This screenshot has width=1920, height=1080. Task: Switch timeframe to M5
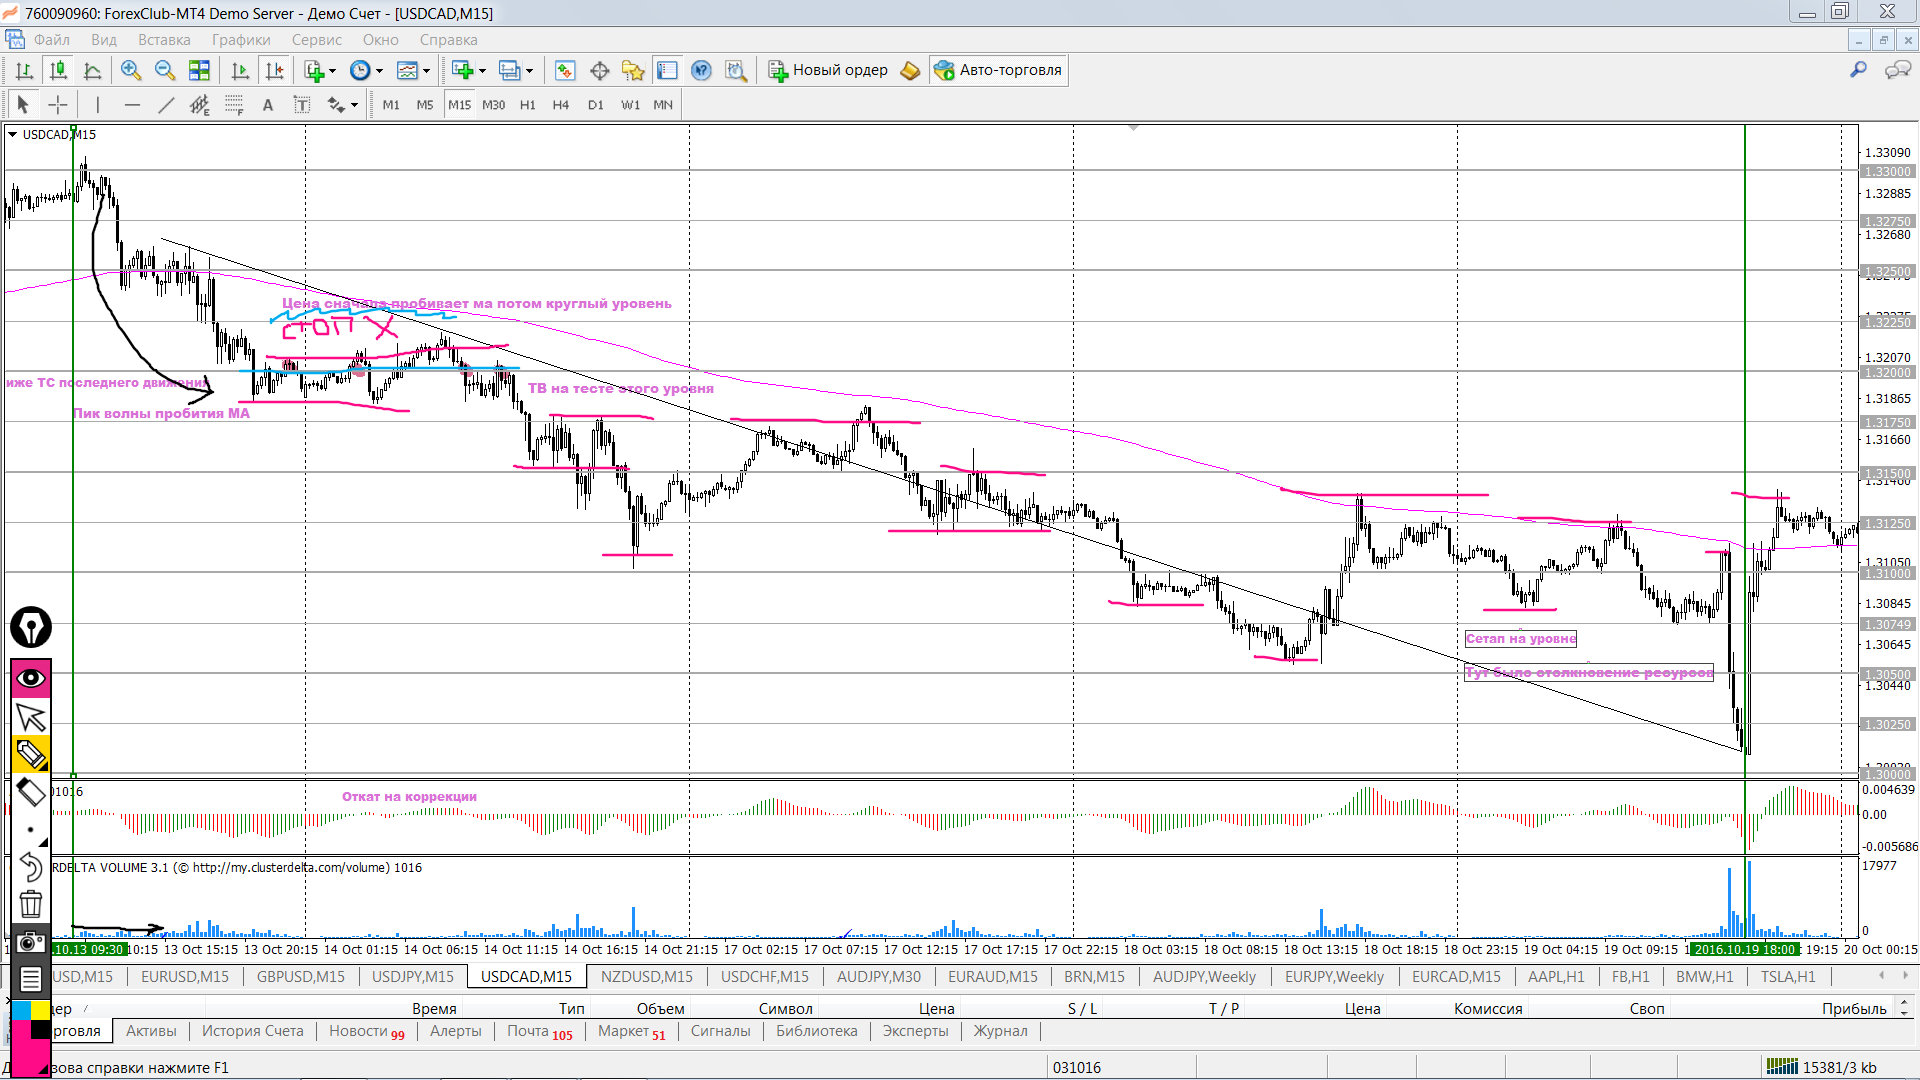click(425, 104)
